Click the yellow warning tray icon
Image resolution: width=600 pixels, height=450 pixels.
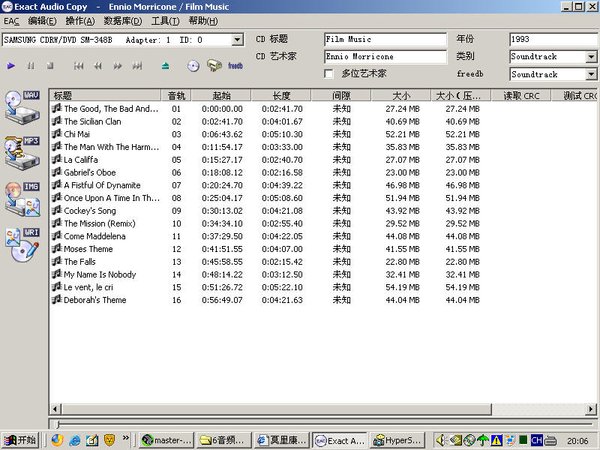click(x=496, y=440)
